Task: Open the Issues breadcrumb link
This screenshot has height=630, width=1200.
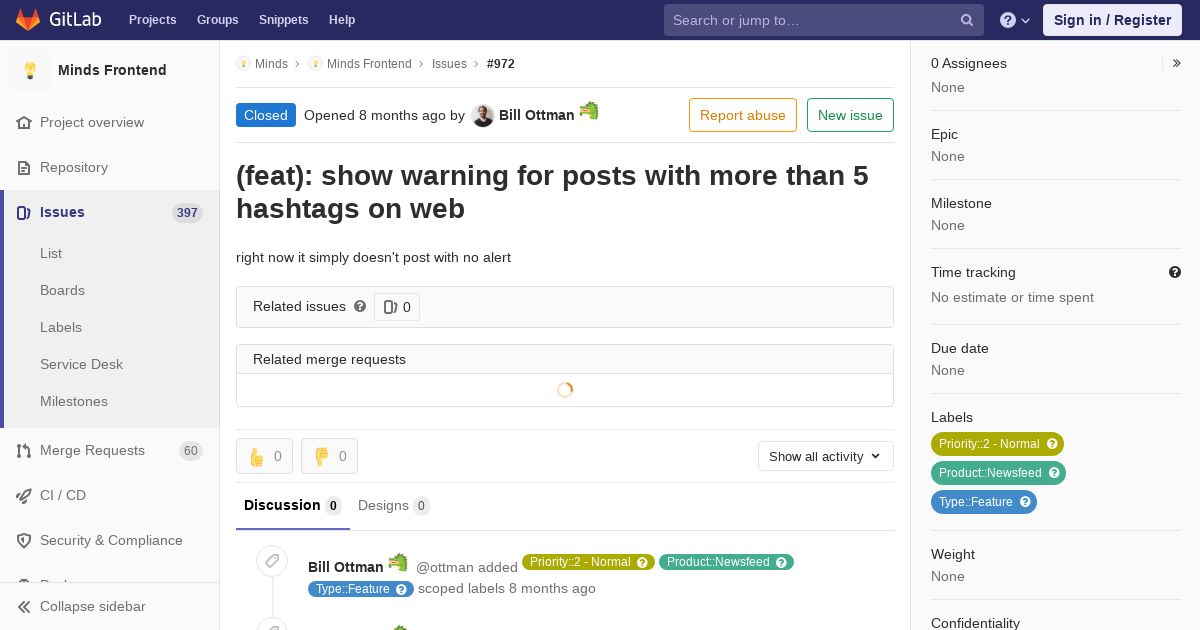Action: (x=449, y=63)
